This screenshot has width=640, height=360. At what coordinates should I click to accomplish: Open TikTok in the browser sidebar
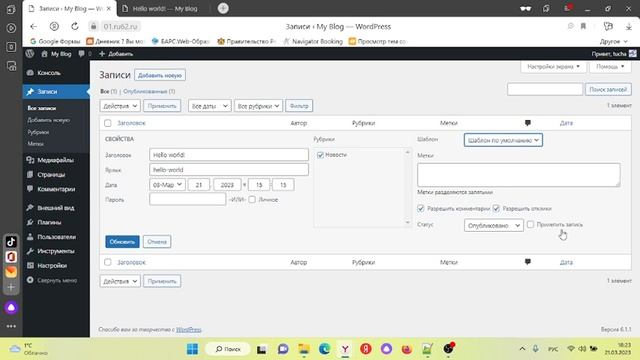coord(11,242)
